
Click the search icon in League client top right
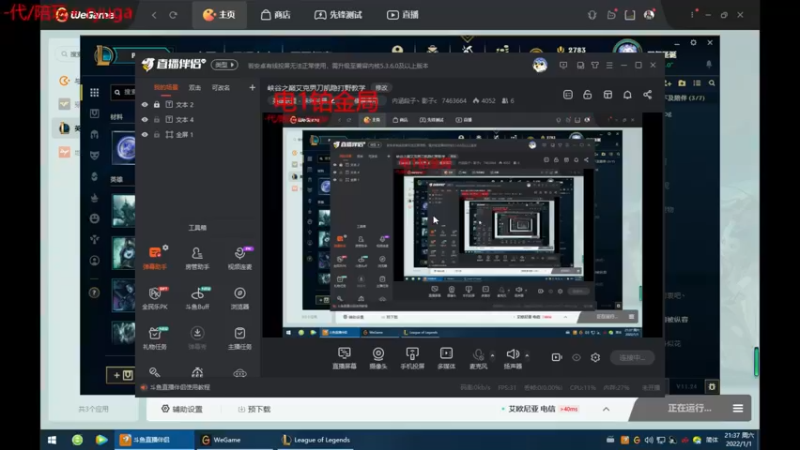click(712, 83)
